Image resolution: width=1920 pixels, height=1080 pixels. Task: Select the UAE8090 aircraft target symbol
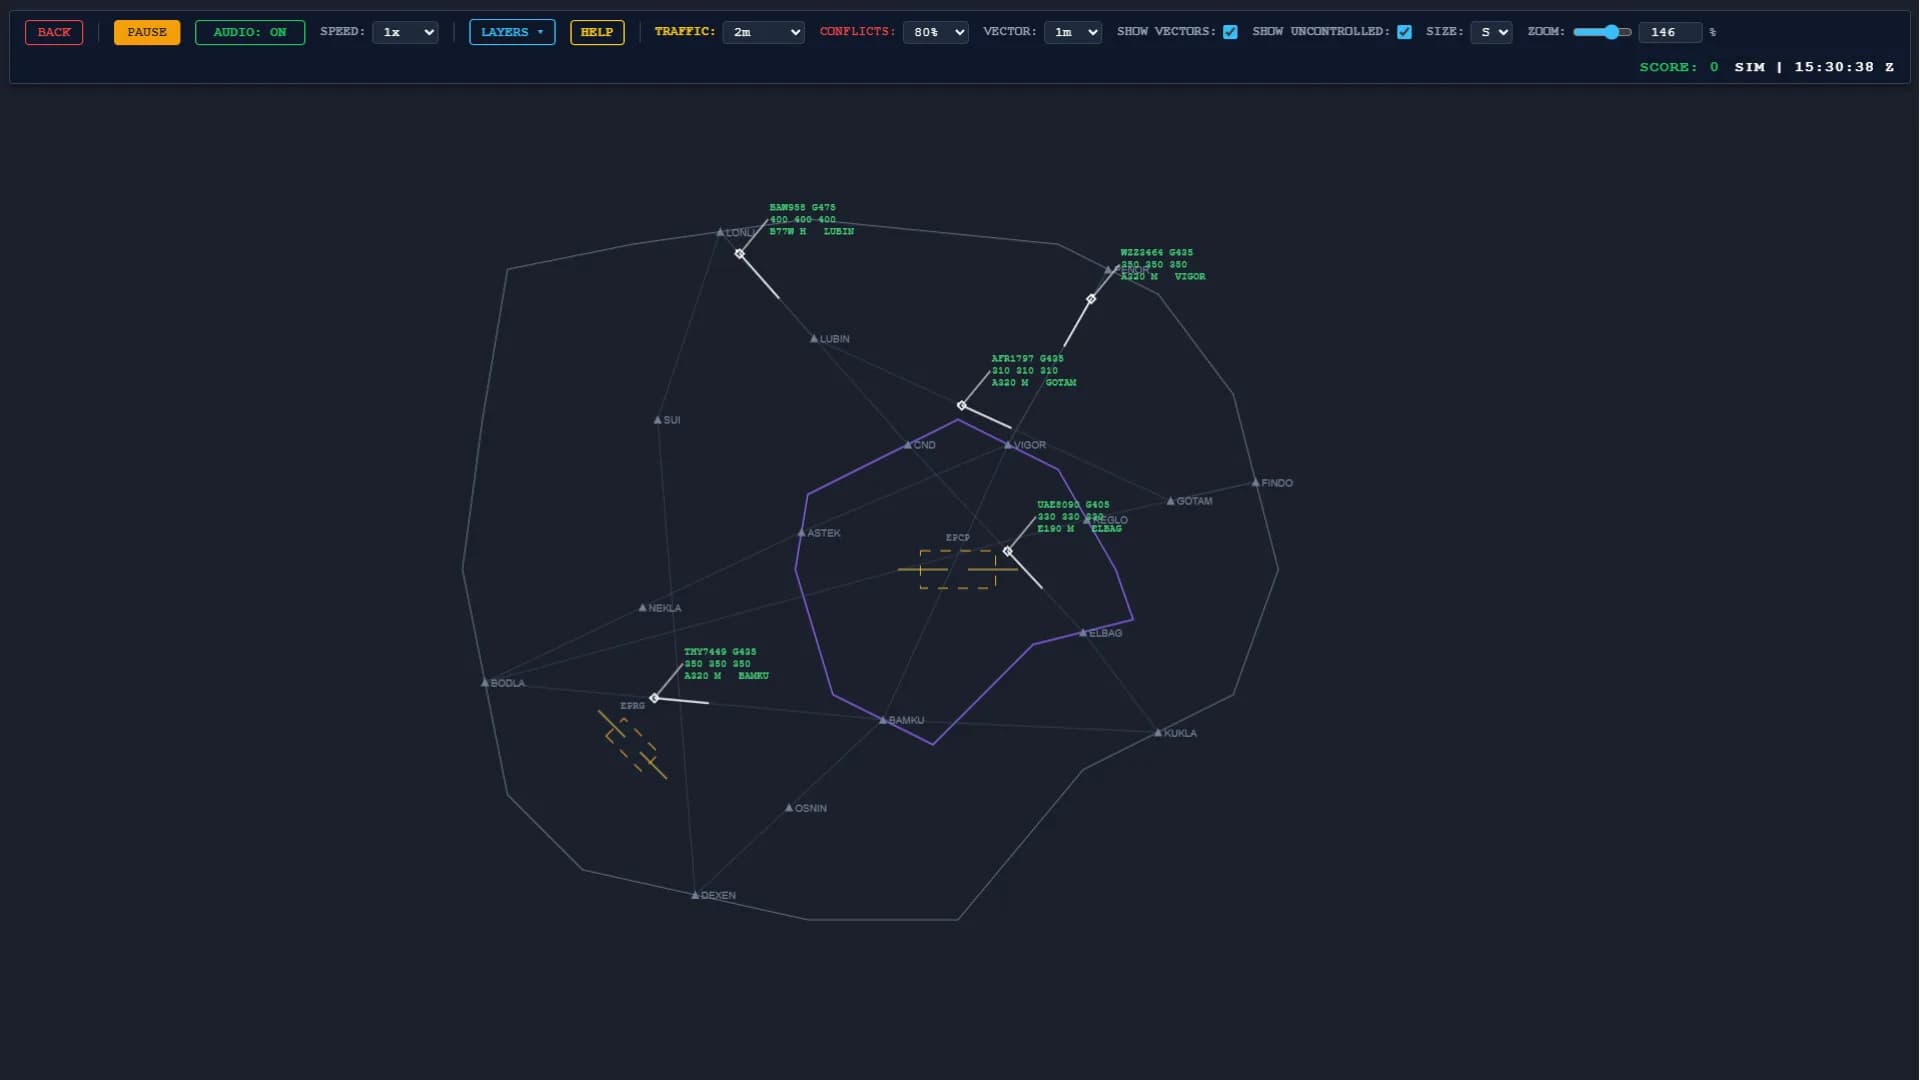point(1007,551)
